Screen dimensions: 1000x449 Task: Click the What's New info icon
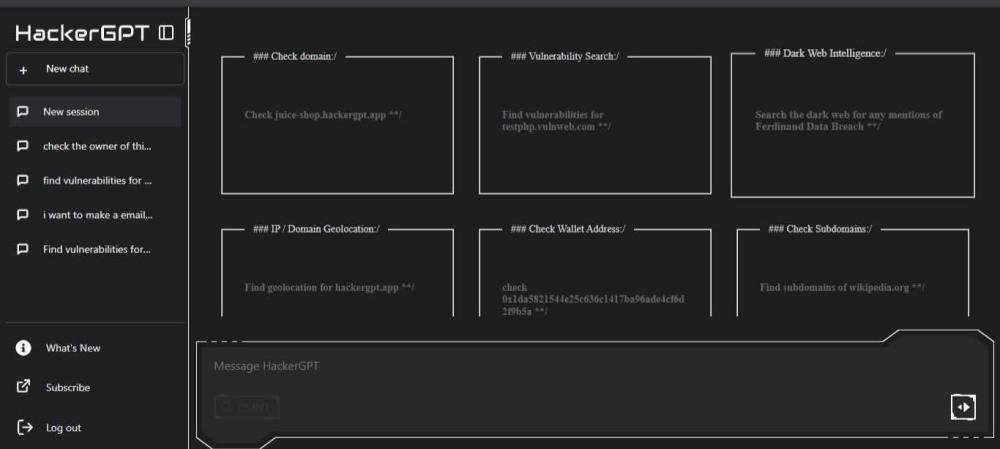(x=24, y=348)
